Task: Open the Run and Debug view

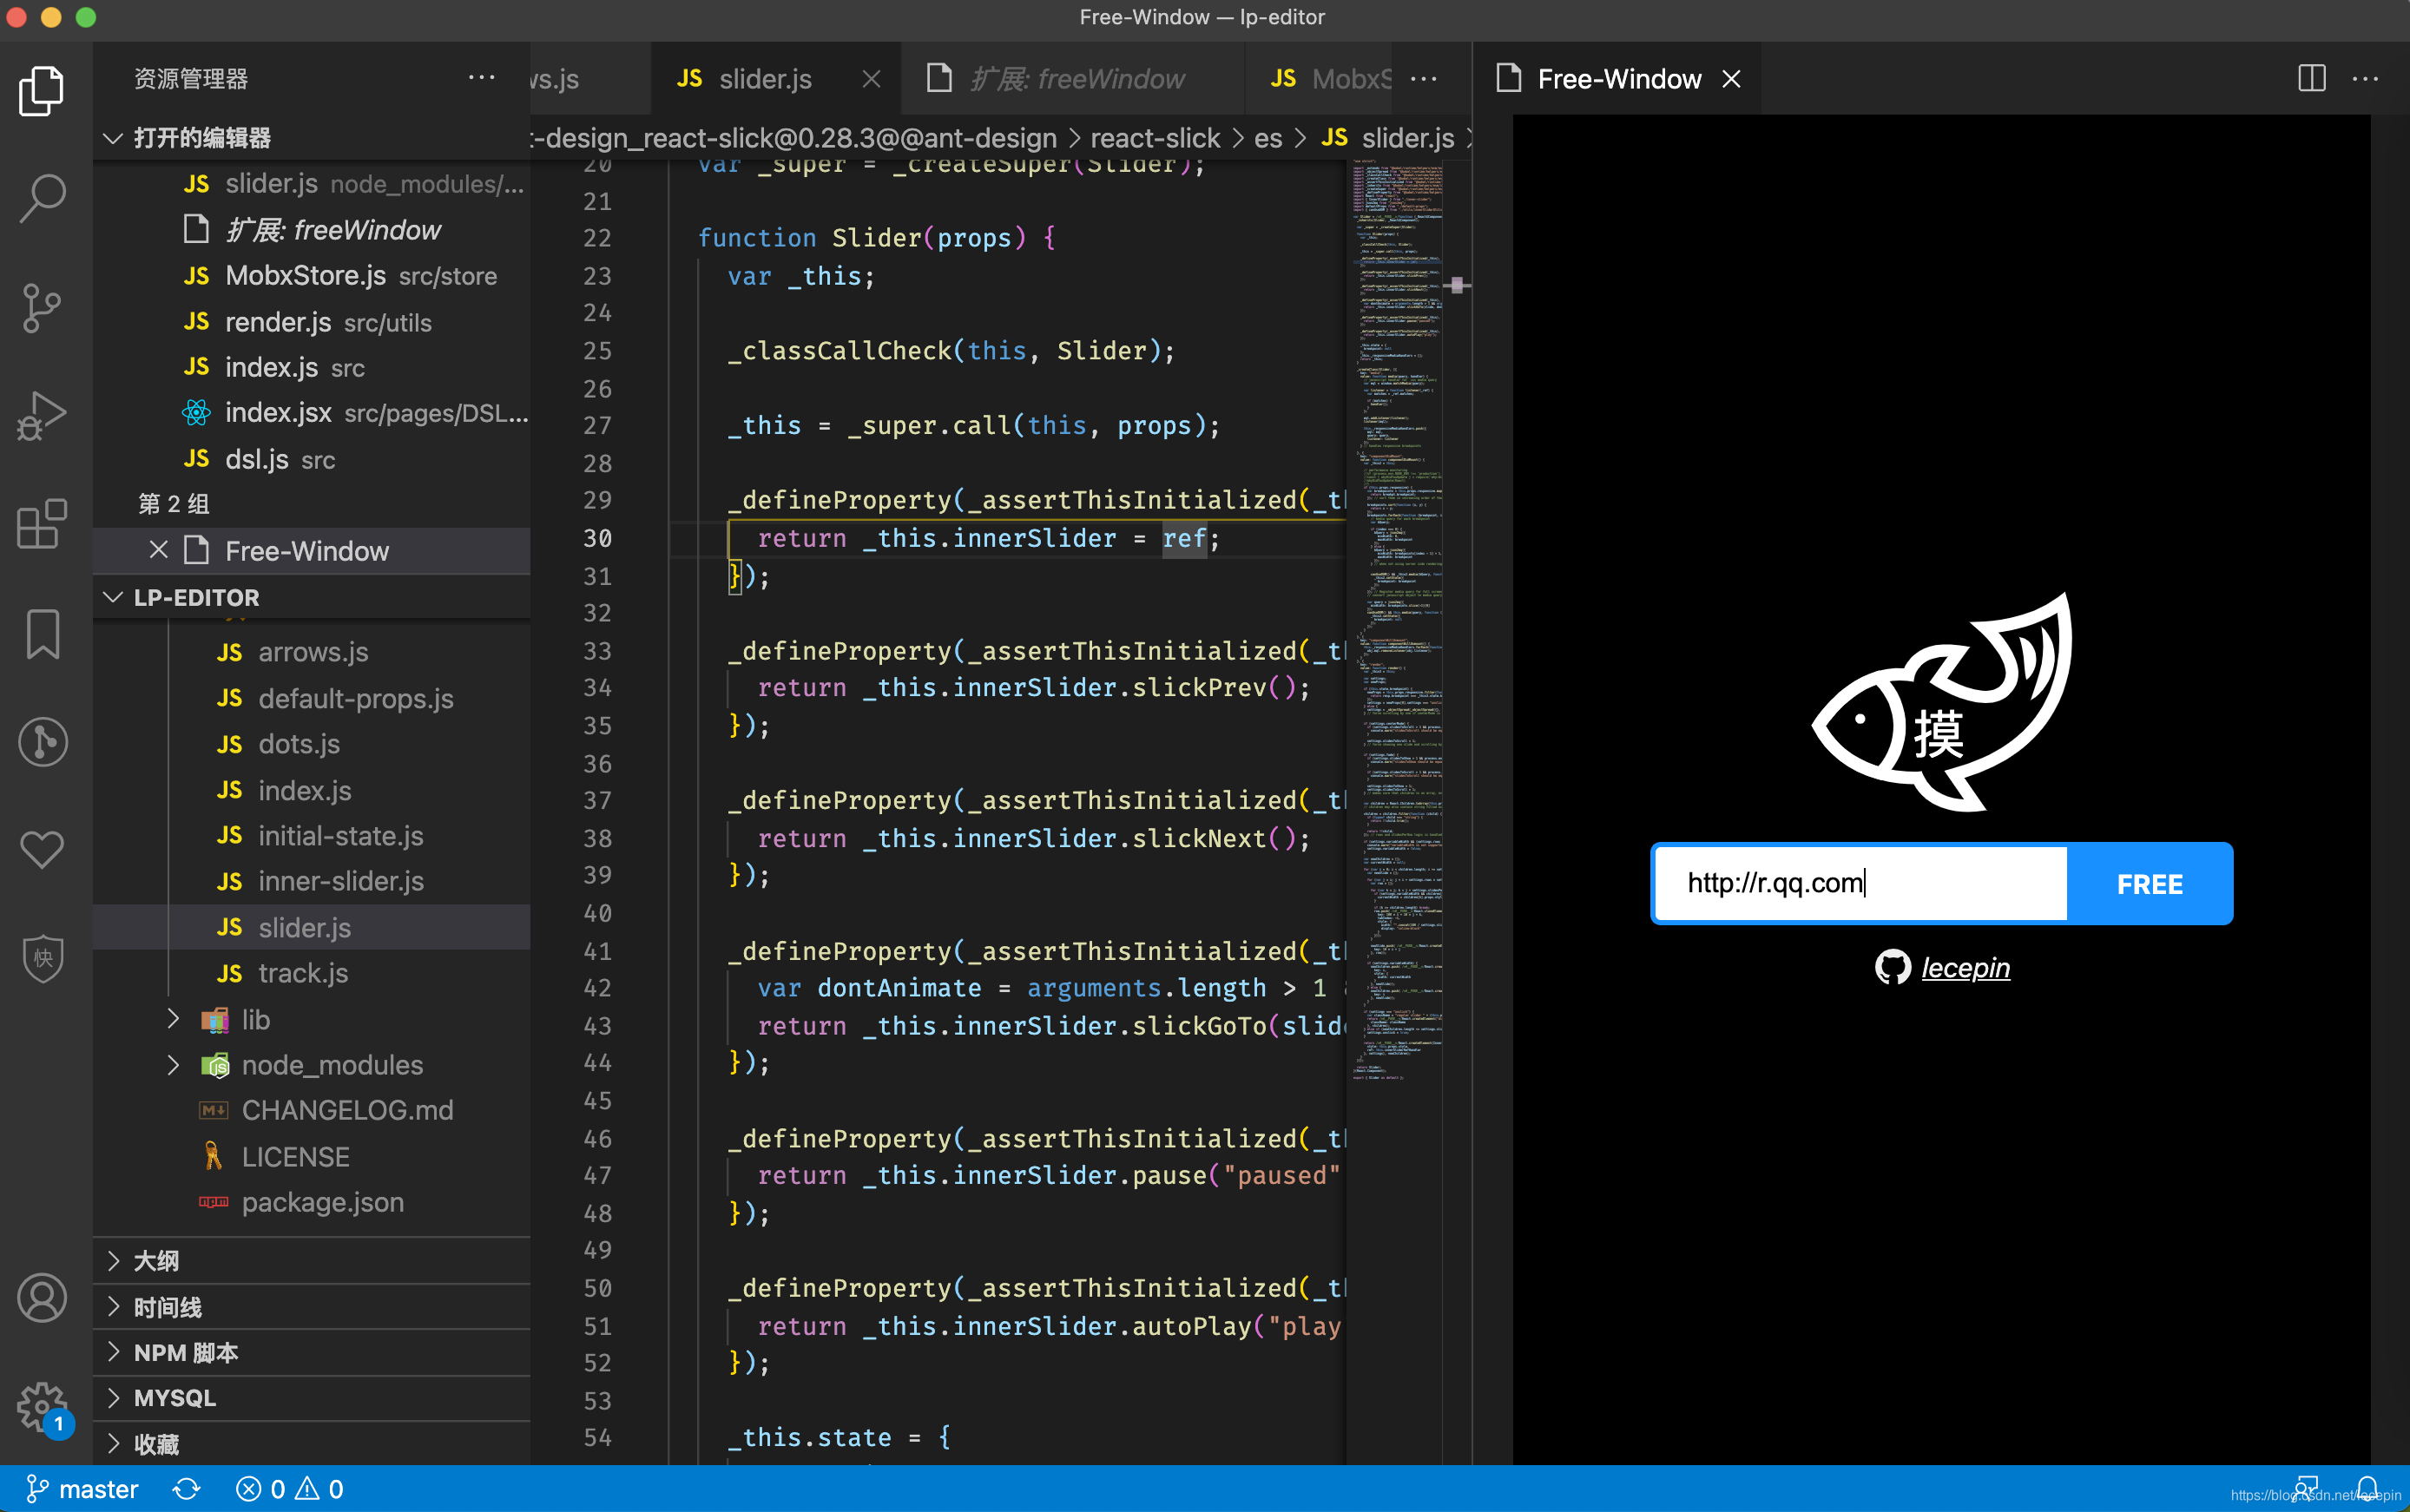Action: coord(42,416)
